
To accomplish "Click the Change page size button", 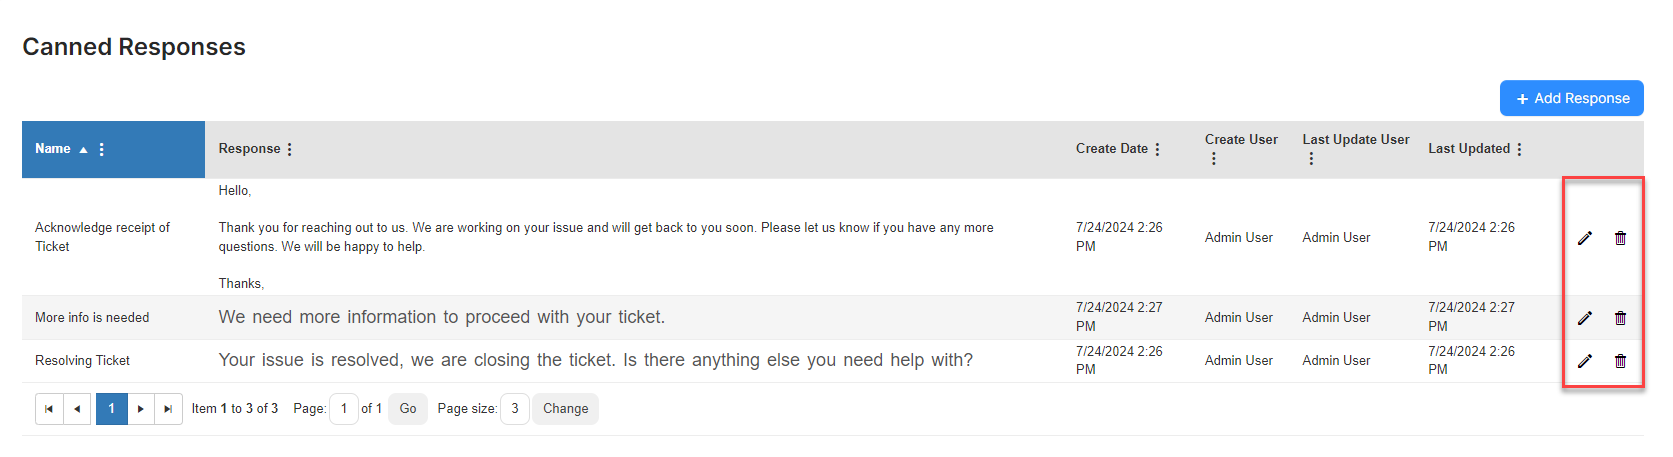I will [566, 409].
